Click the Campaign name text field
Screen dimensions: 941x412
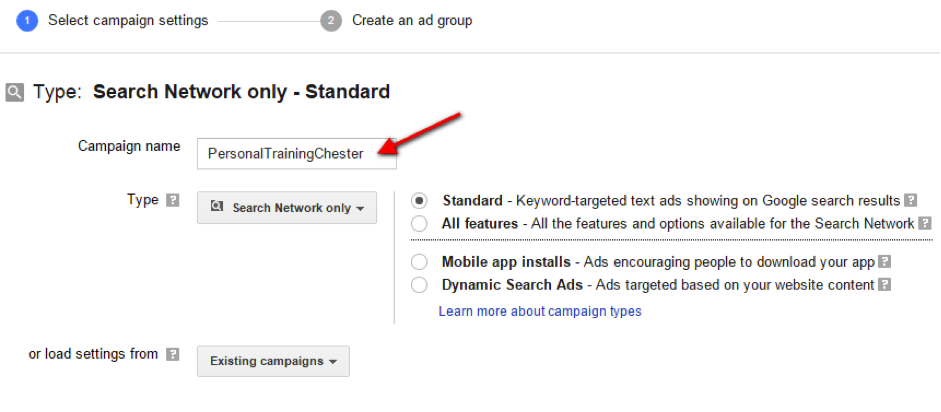[296, 153]
